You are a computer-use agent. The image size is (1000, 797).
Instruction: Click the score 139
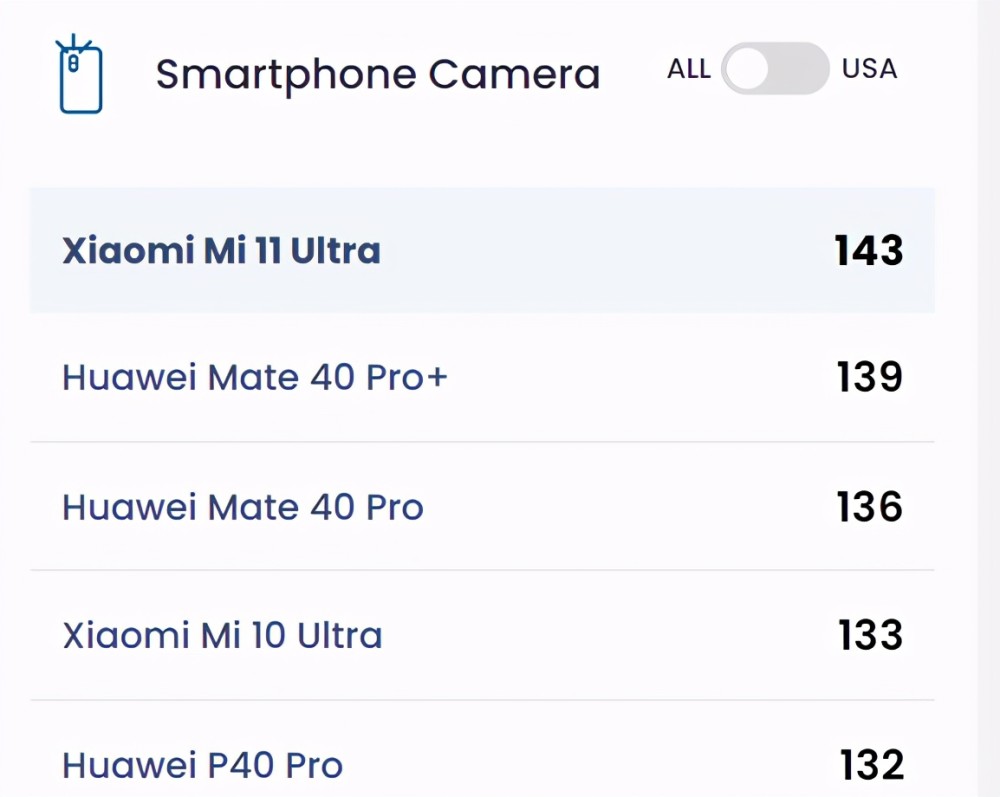[x=869, y=377]
